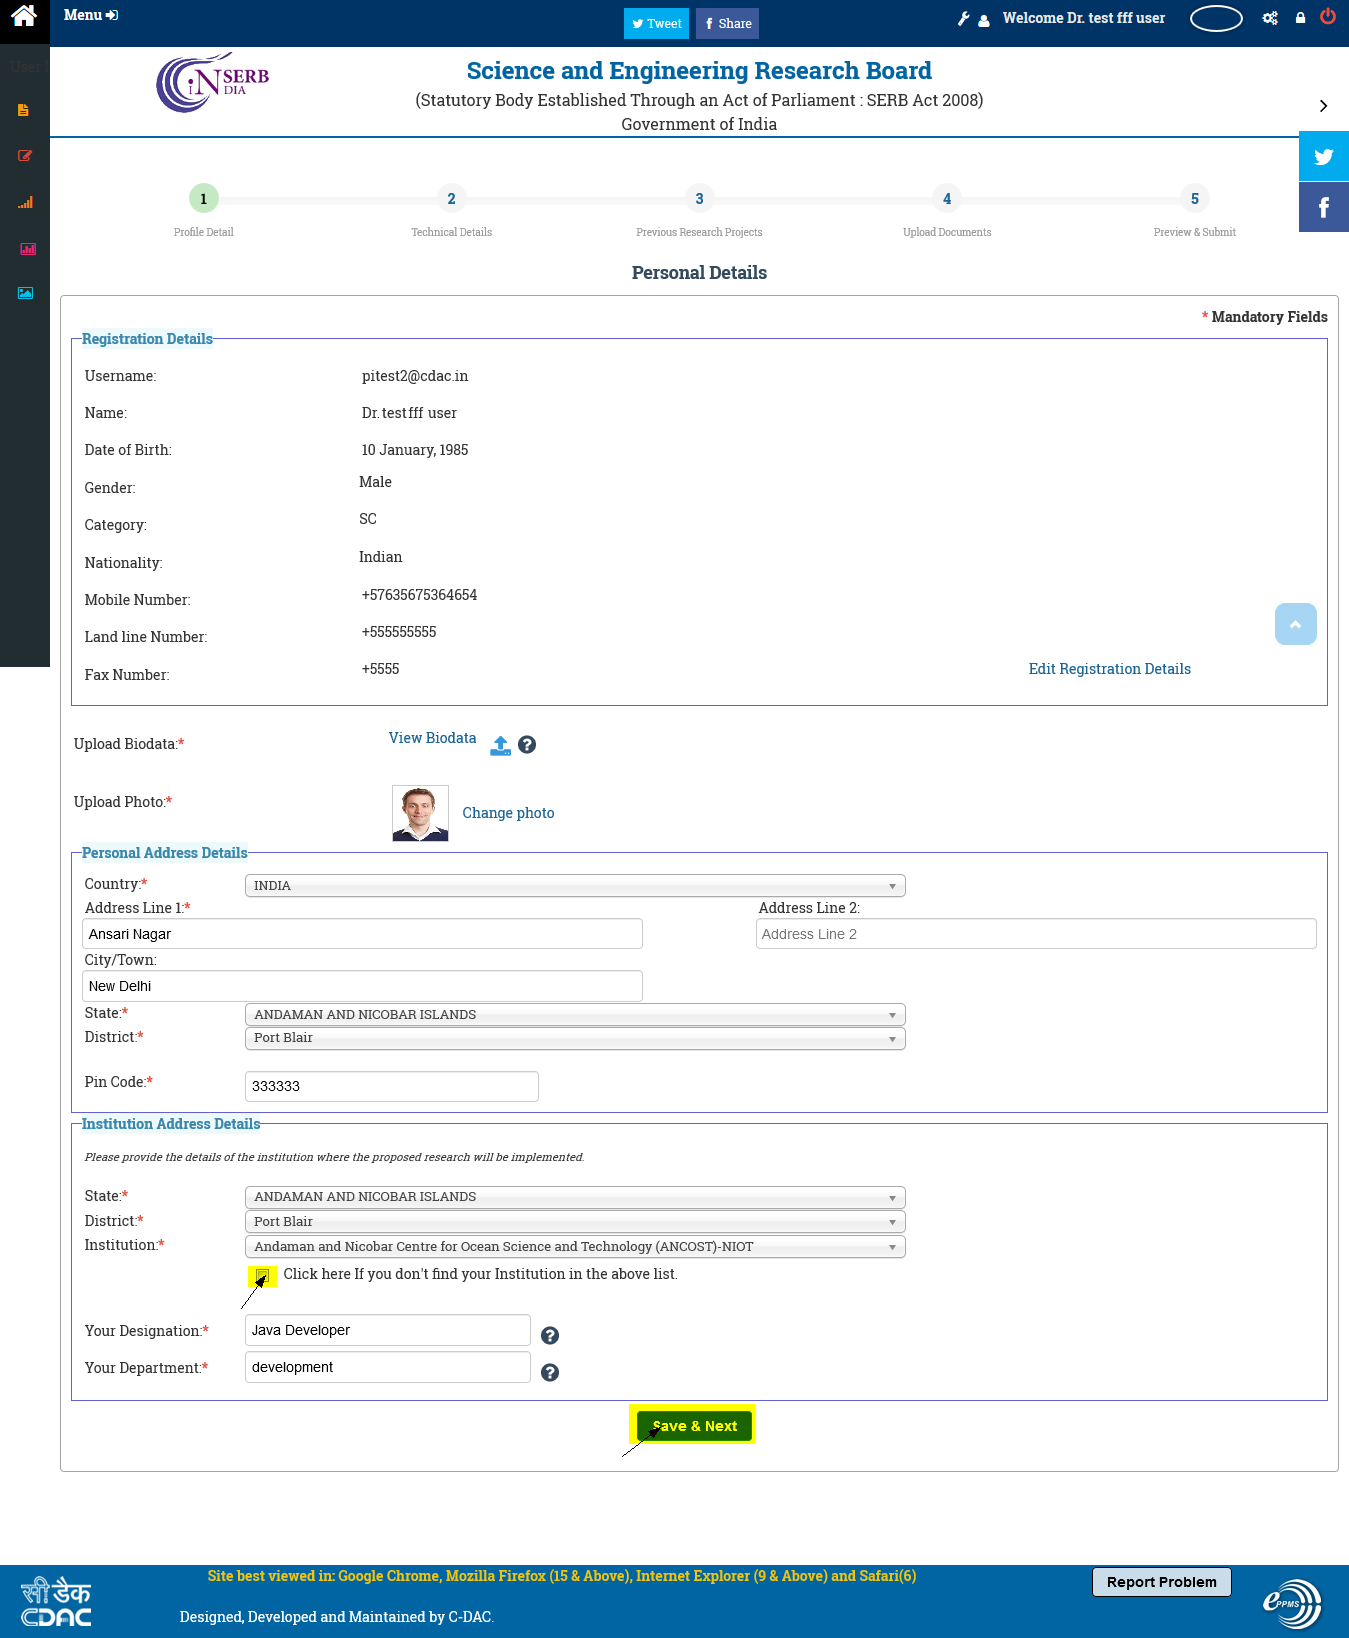Click the Pin Code input field
Screen dimensions: 1349x1638
tap(391, 1086)
